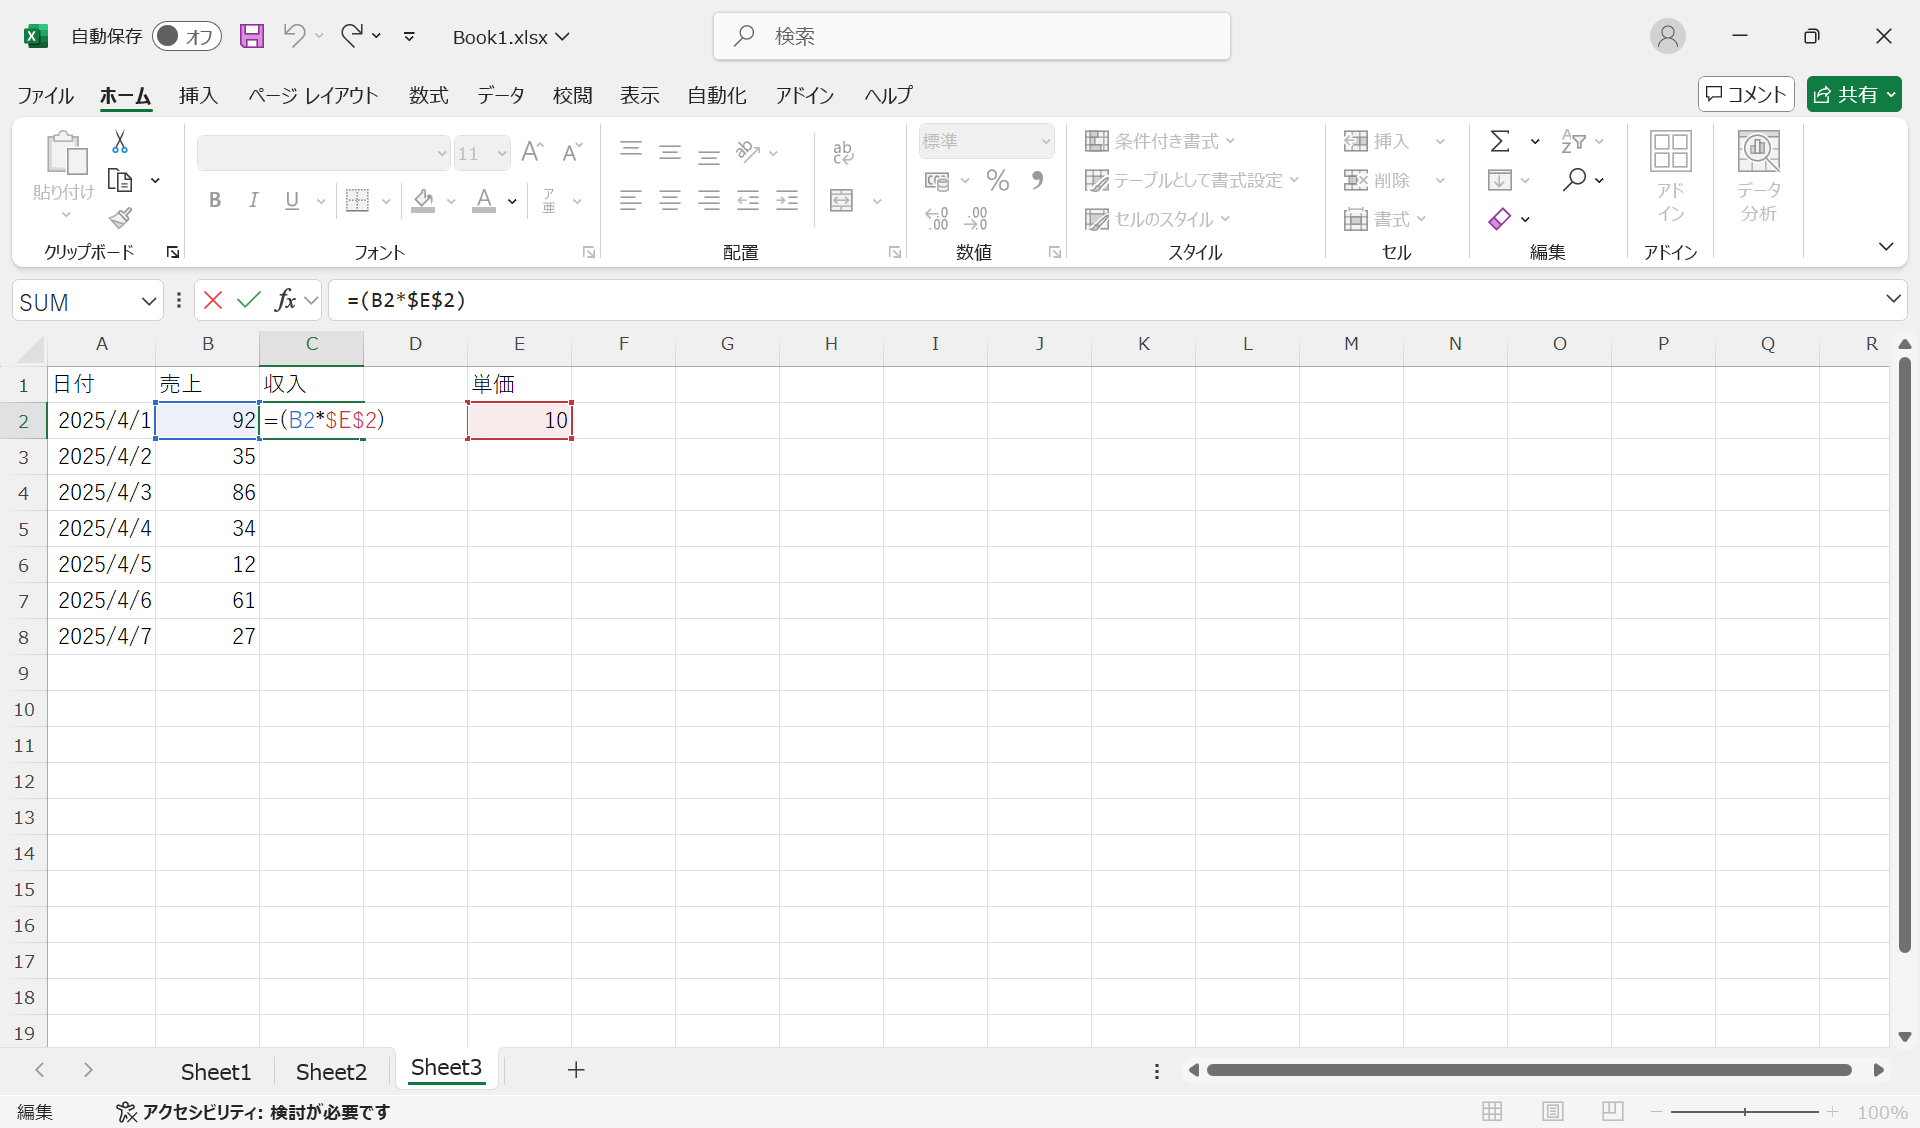Click the 共有 share button
1920x1128 pixels.
point(1846,94)
